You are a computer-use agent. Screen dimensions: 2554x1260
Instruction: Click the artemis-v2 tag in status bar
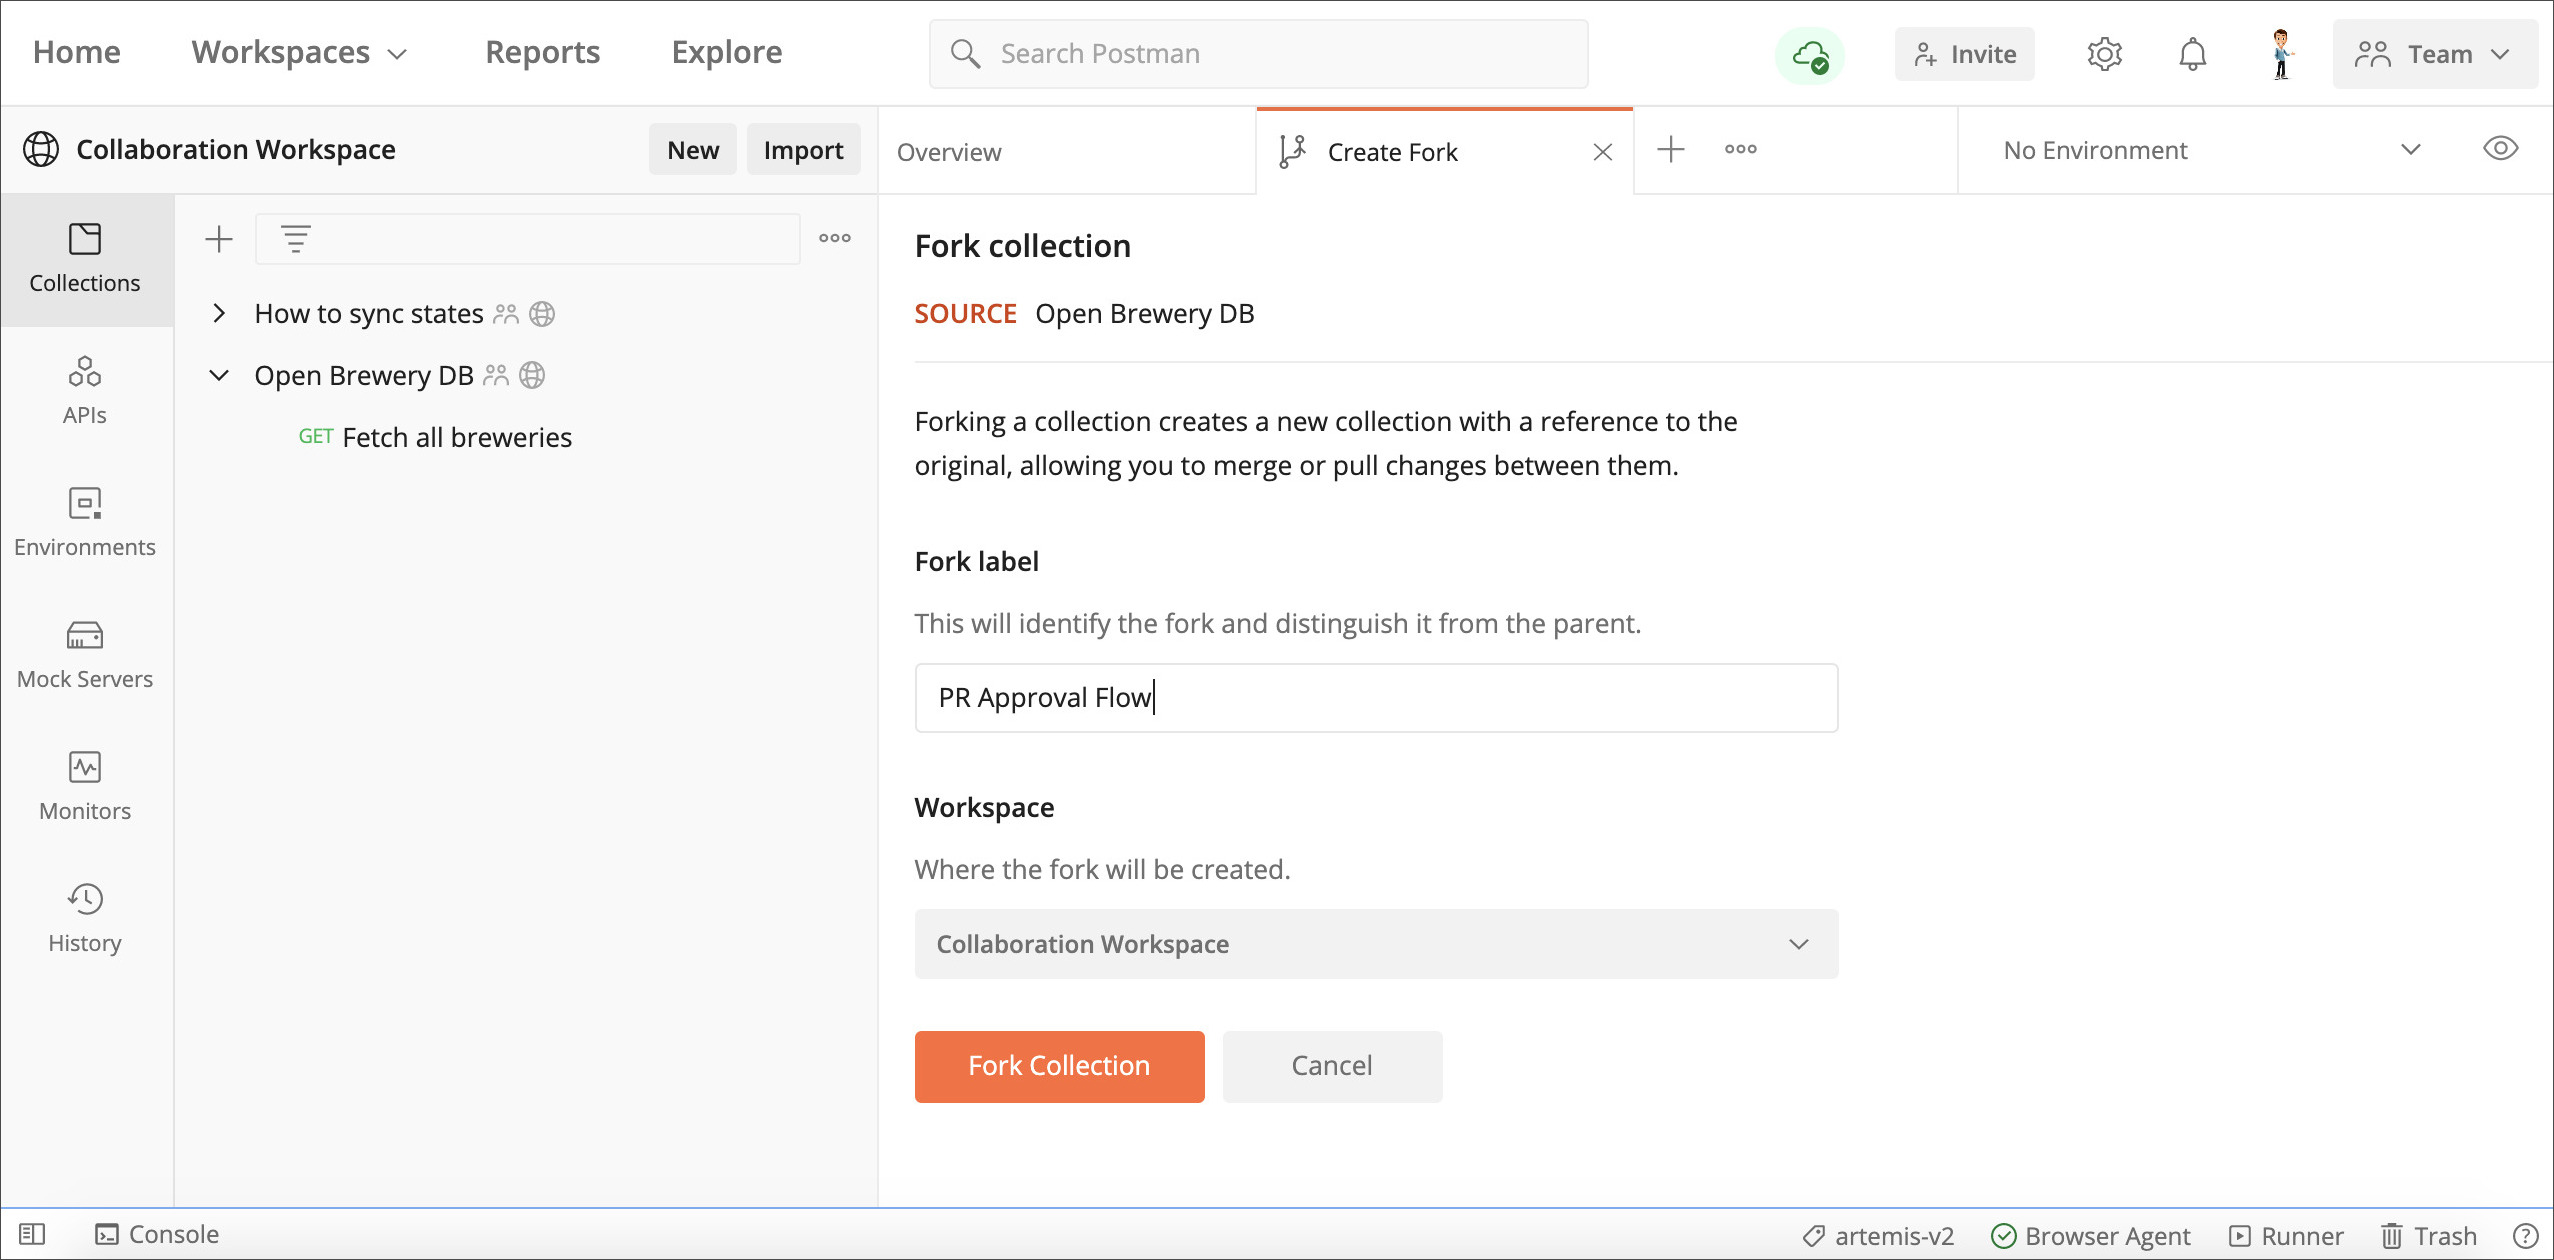(1877, 1236)
